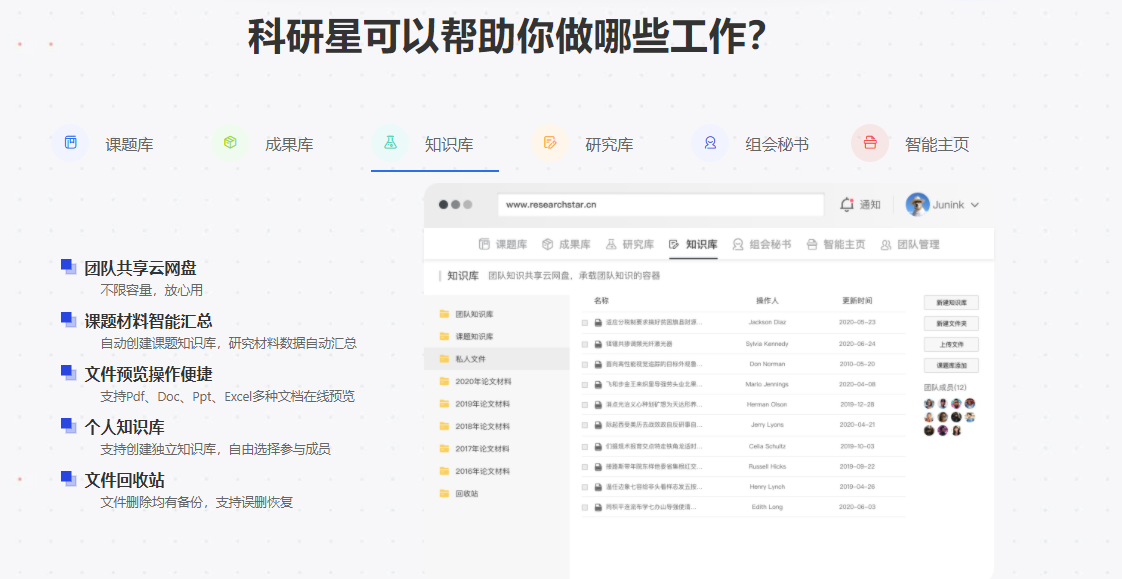Click the name Henry Lynch
Screen dimensions: 1122x579
pyautogui.click(x=767, y=487)
